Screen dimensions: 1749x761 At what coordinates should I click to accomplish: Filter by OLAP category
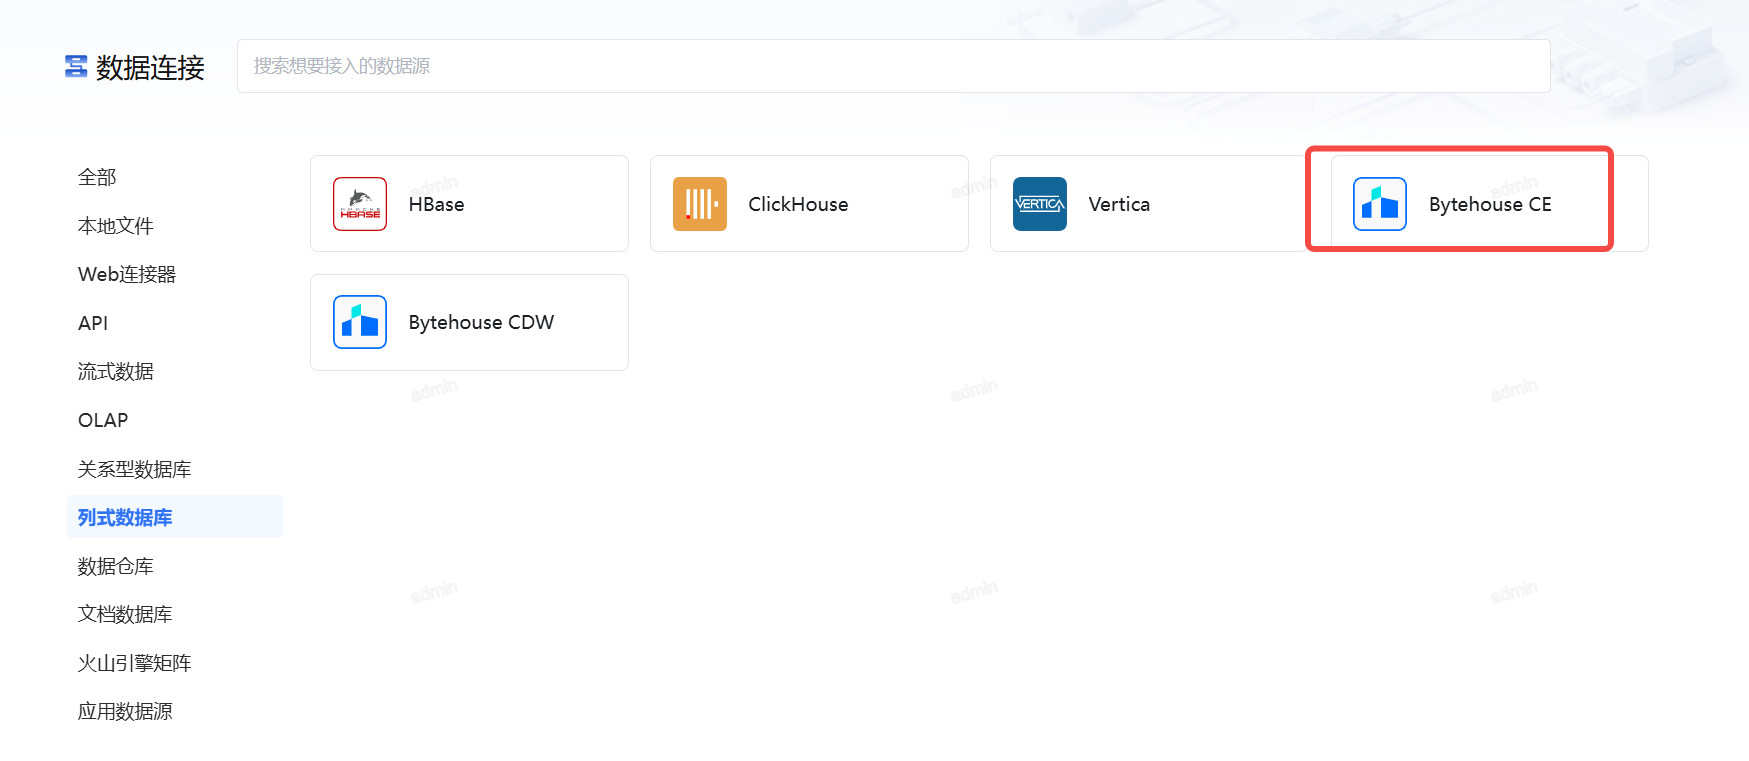[103, 420]
